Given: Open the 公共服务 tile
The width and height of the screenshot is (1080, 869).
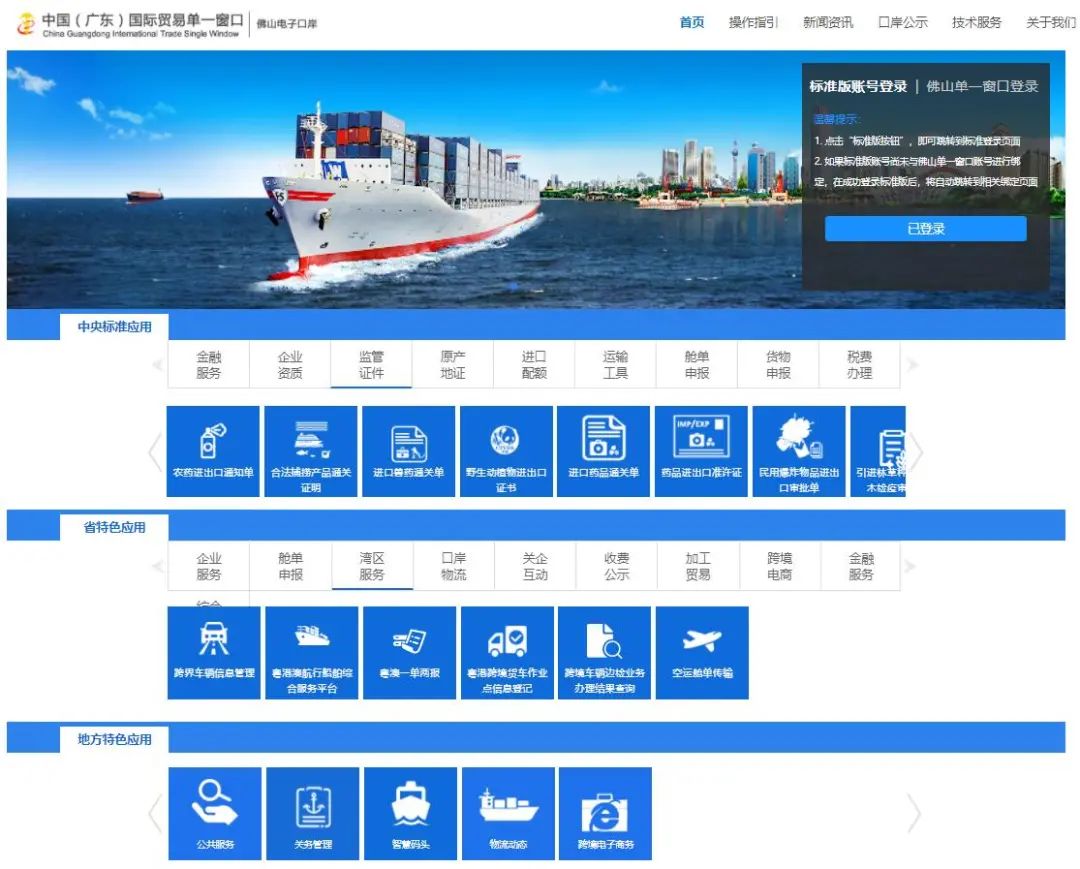Looking at the screenshot, I should pos(215,814).
